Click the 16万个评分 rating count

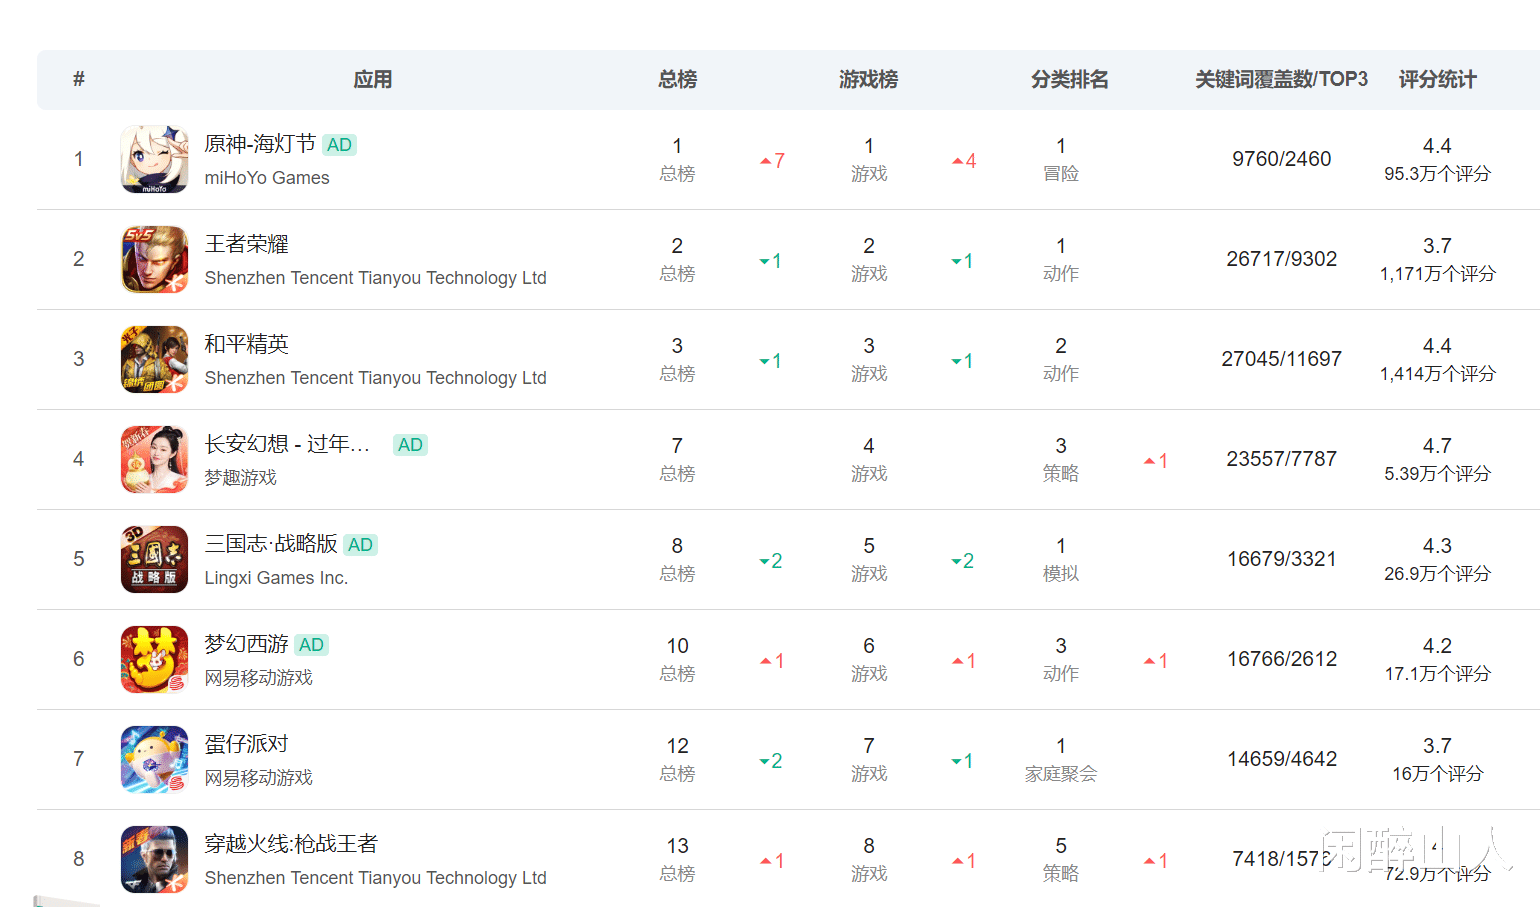click(x=1437, y=774)
